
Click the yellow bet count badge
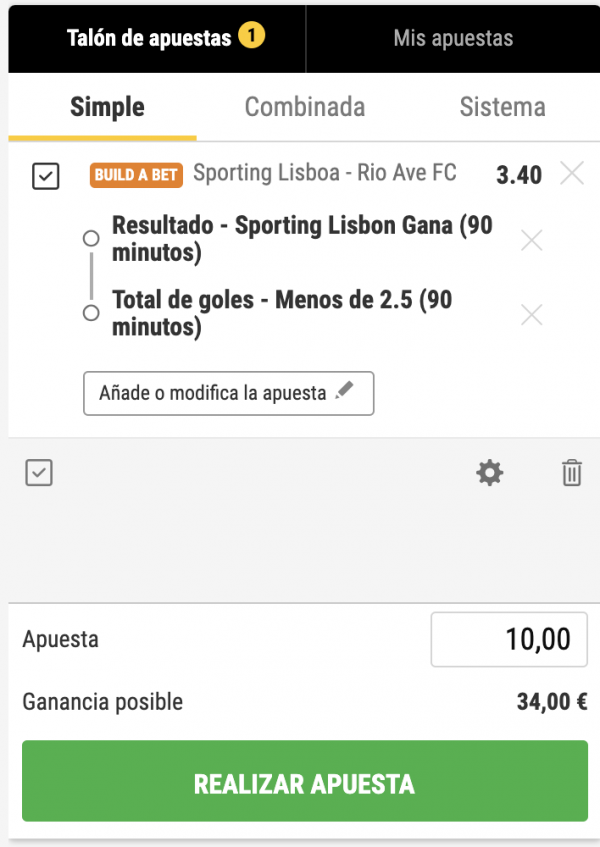click(x=251, y=38)
